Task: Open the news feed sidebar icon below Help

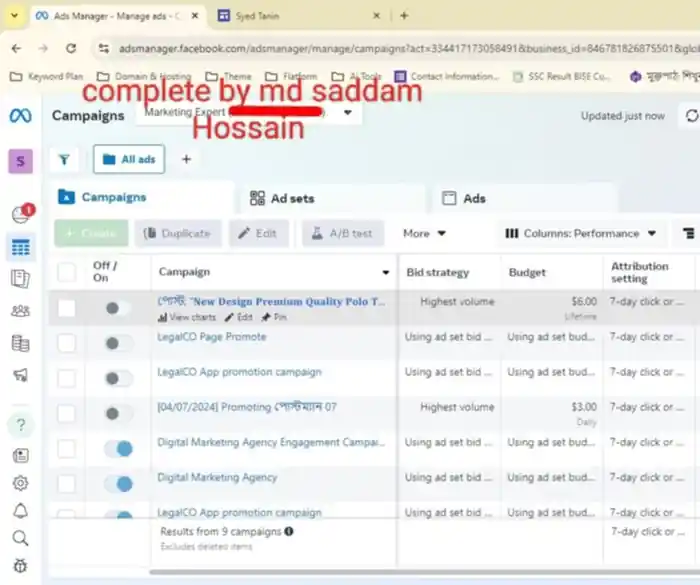Action: (x=21, y=455)
